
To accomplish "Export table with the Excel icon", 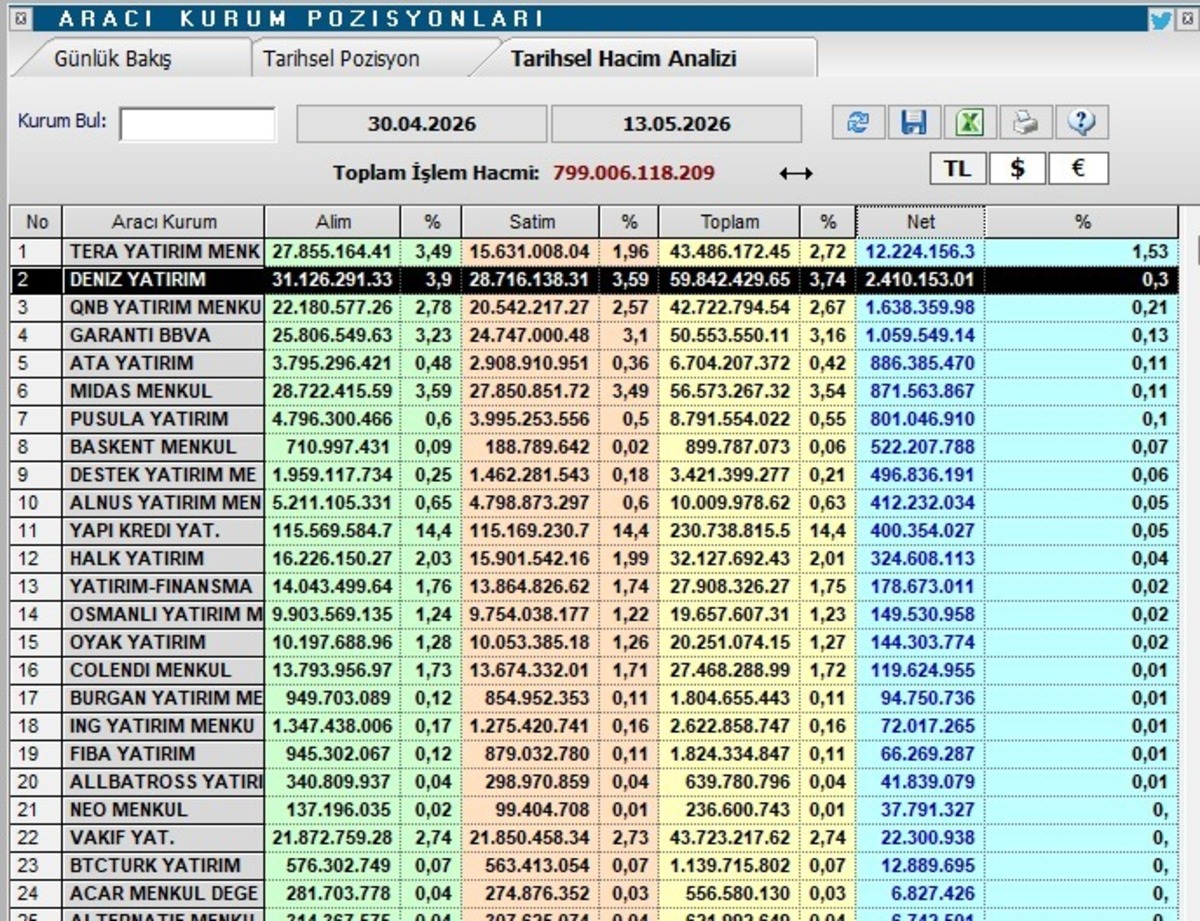I will coord(969,123).
